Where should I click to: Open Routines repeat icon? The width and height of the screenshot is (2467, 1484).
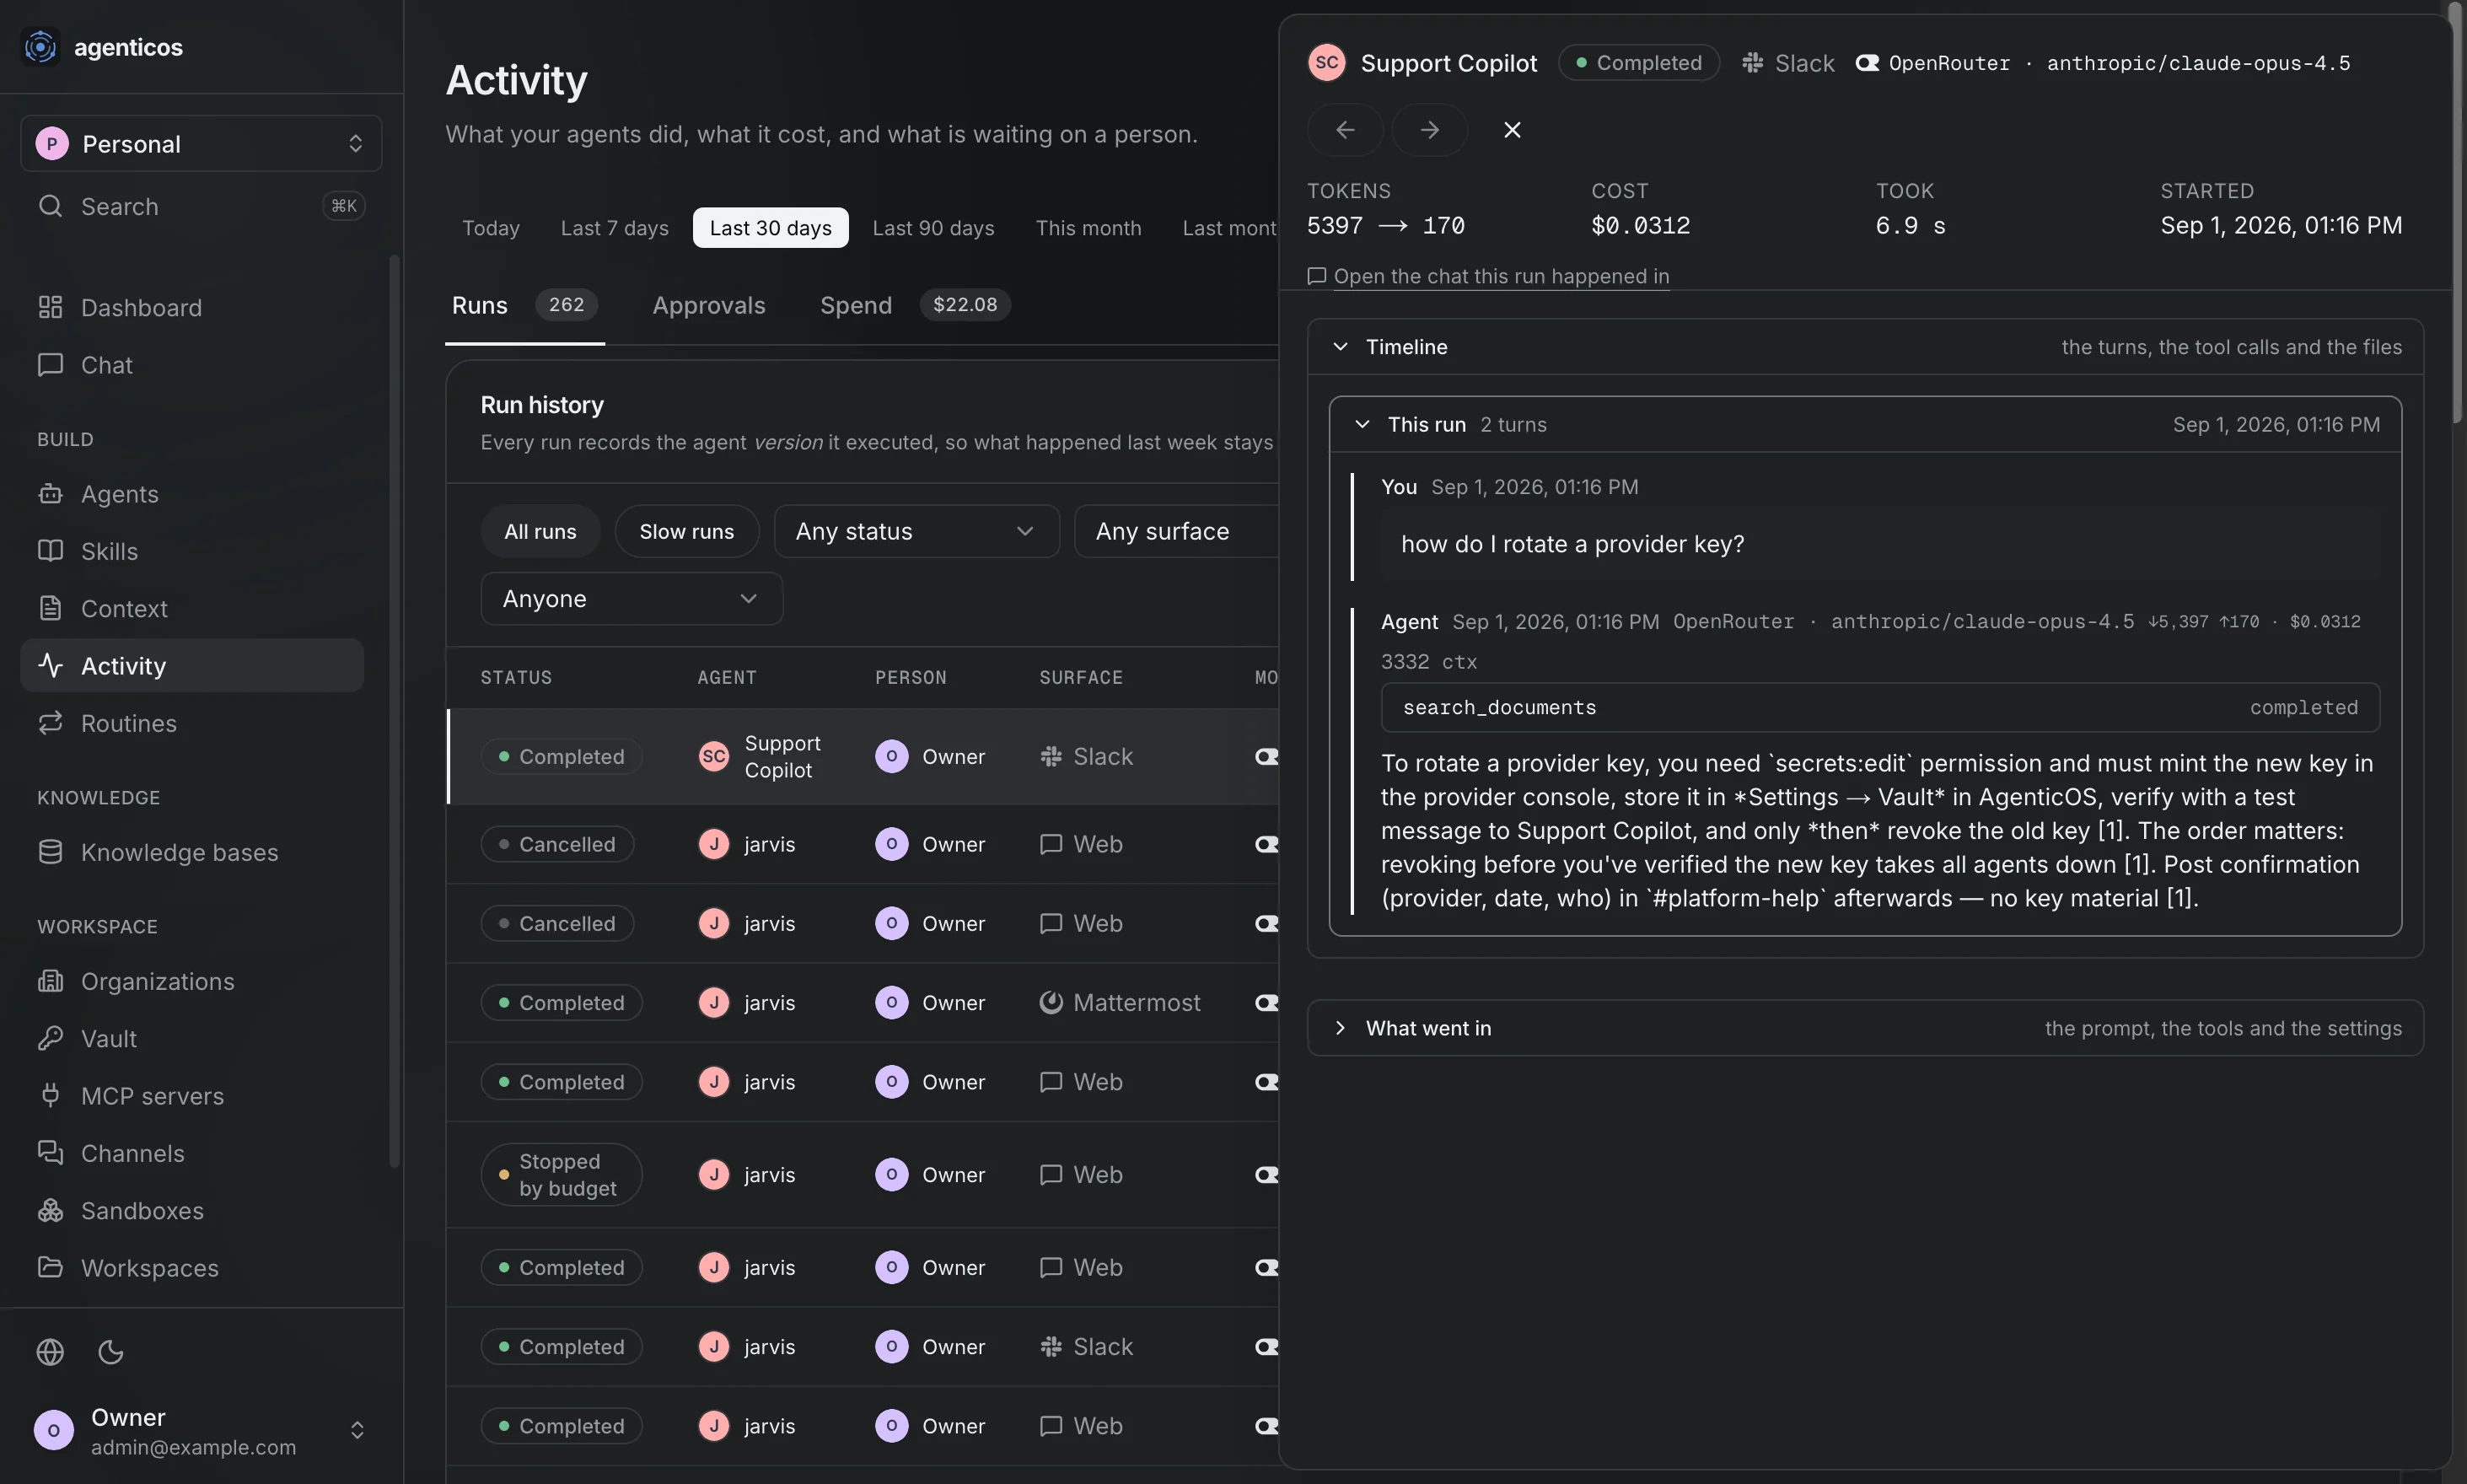[x=50, y=723]
